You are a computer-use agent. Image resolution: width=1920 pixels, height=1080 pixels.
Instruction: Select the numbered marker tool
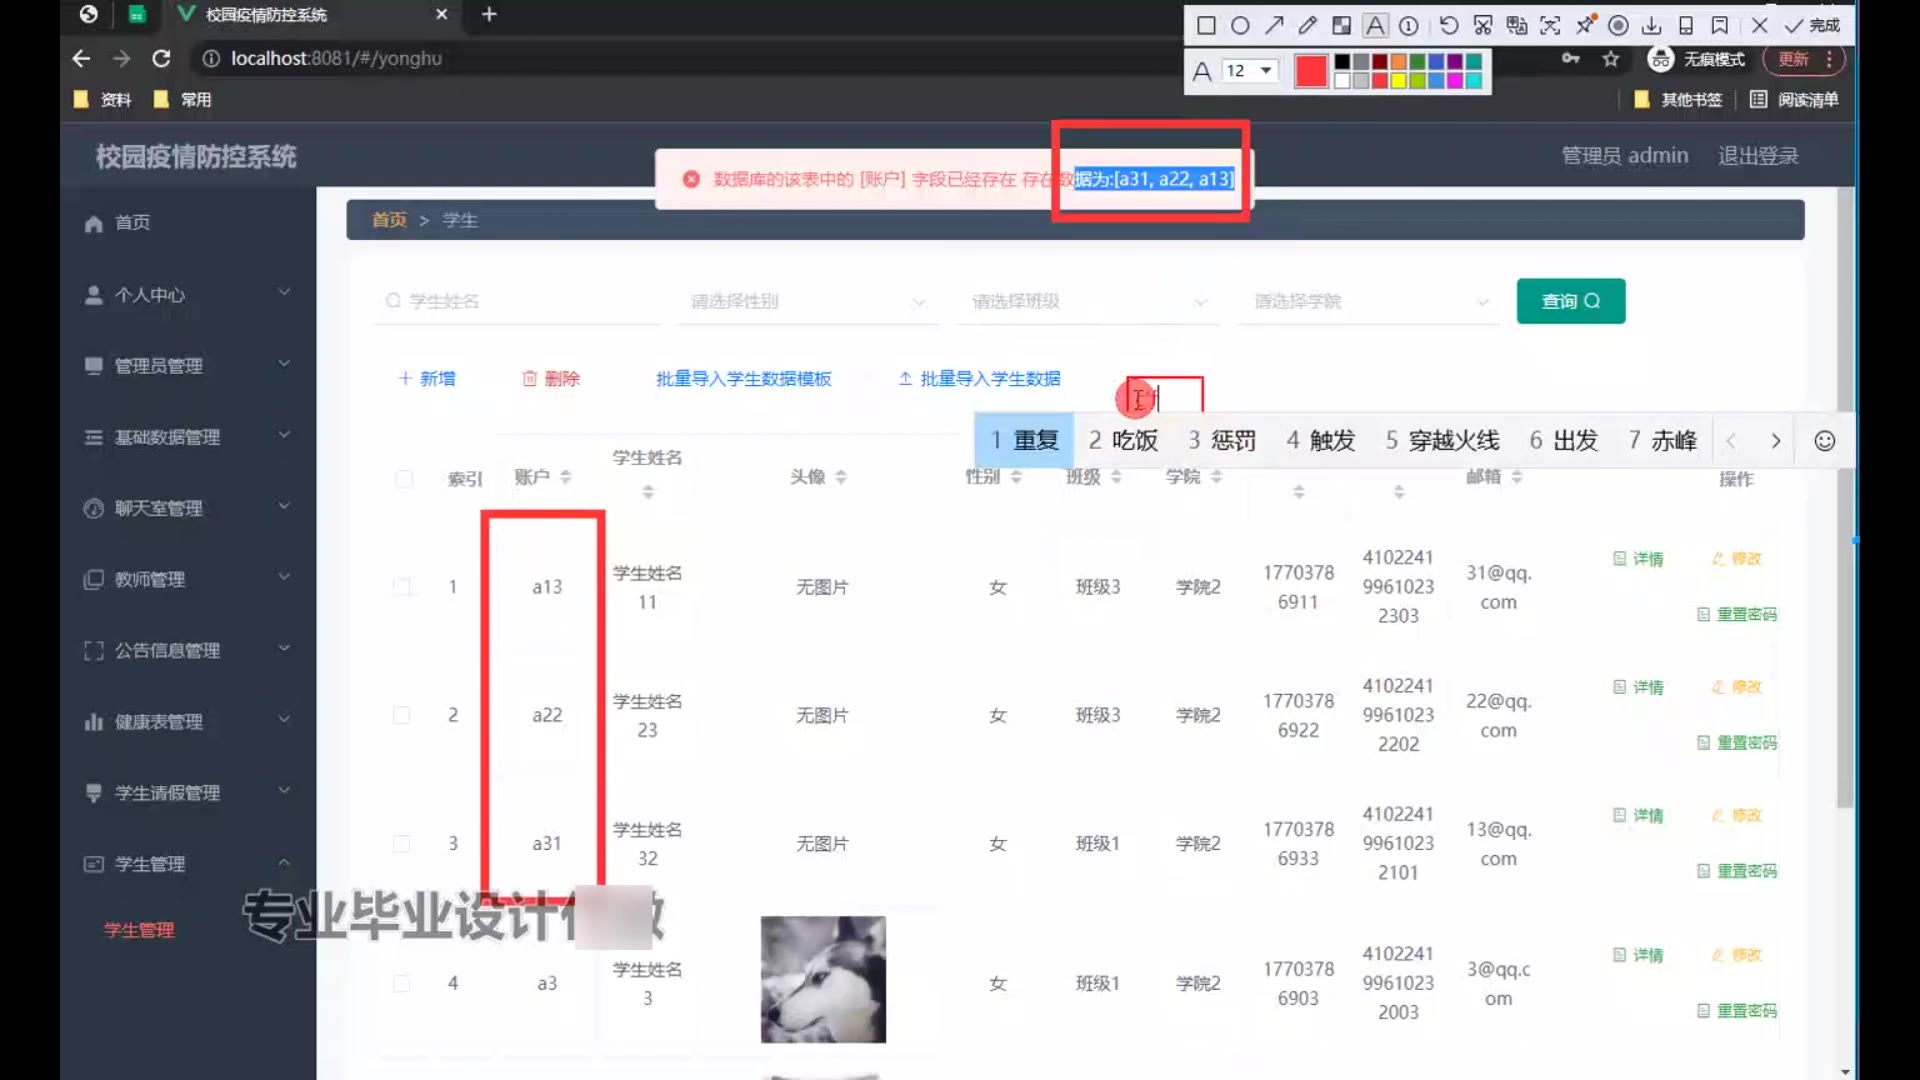click(x=1409, y=26)
